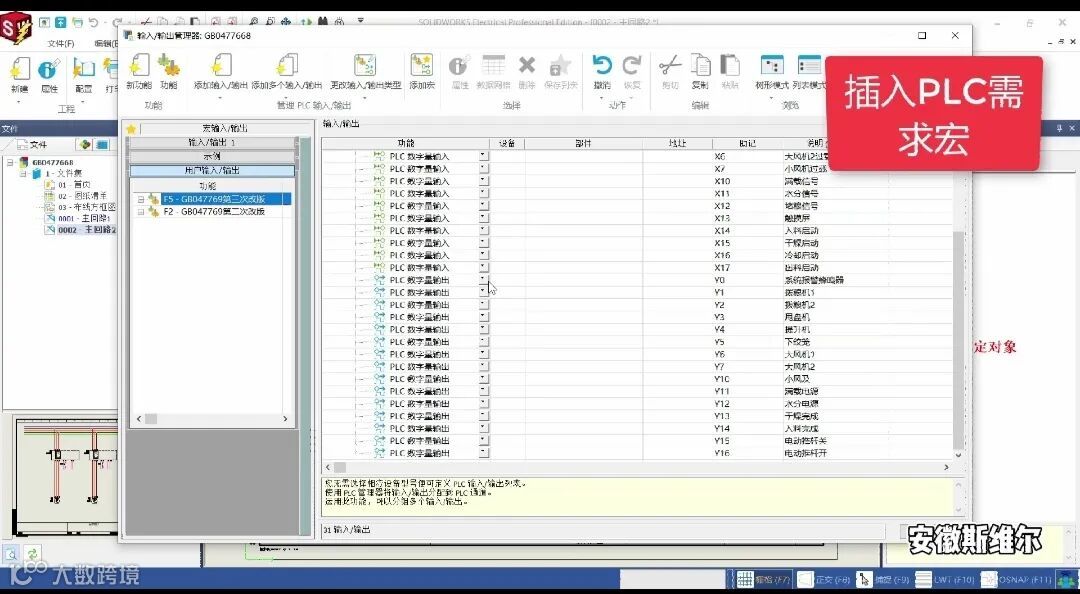Click the 恢复 redo icon
1080x594 pixels.
[x=632, y=66]
